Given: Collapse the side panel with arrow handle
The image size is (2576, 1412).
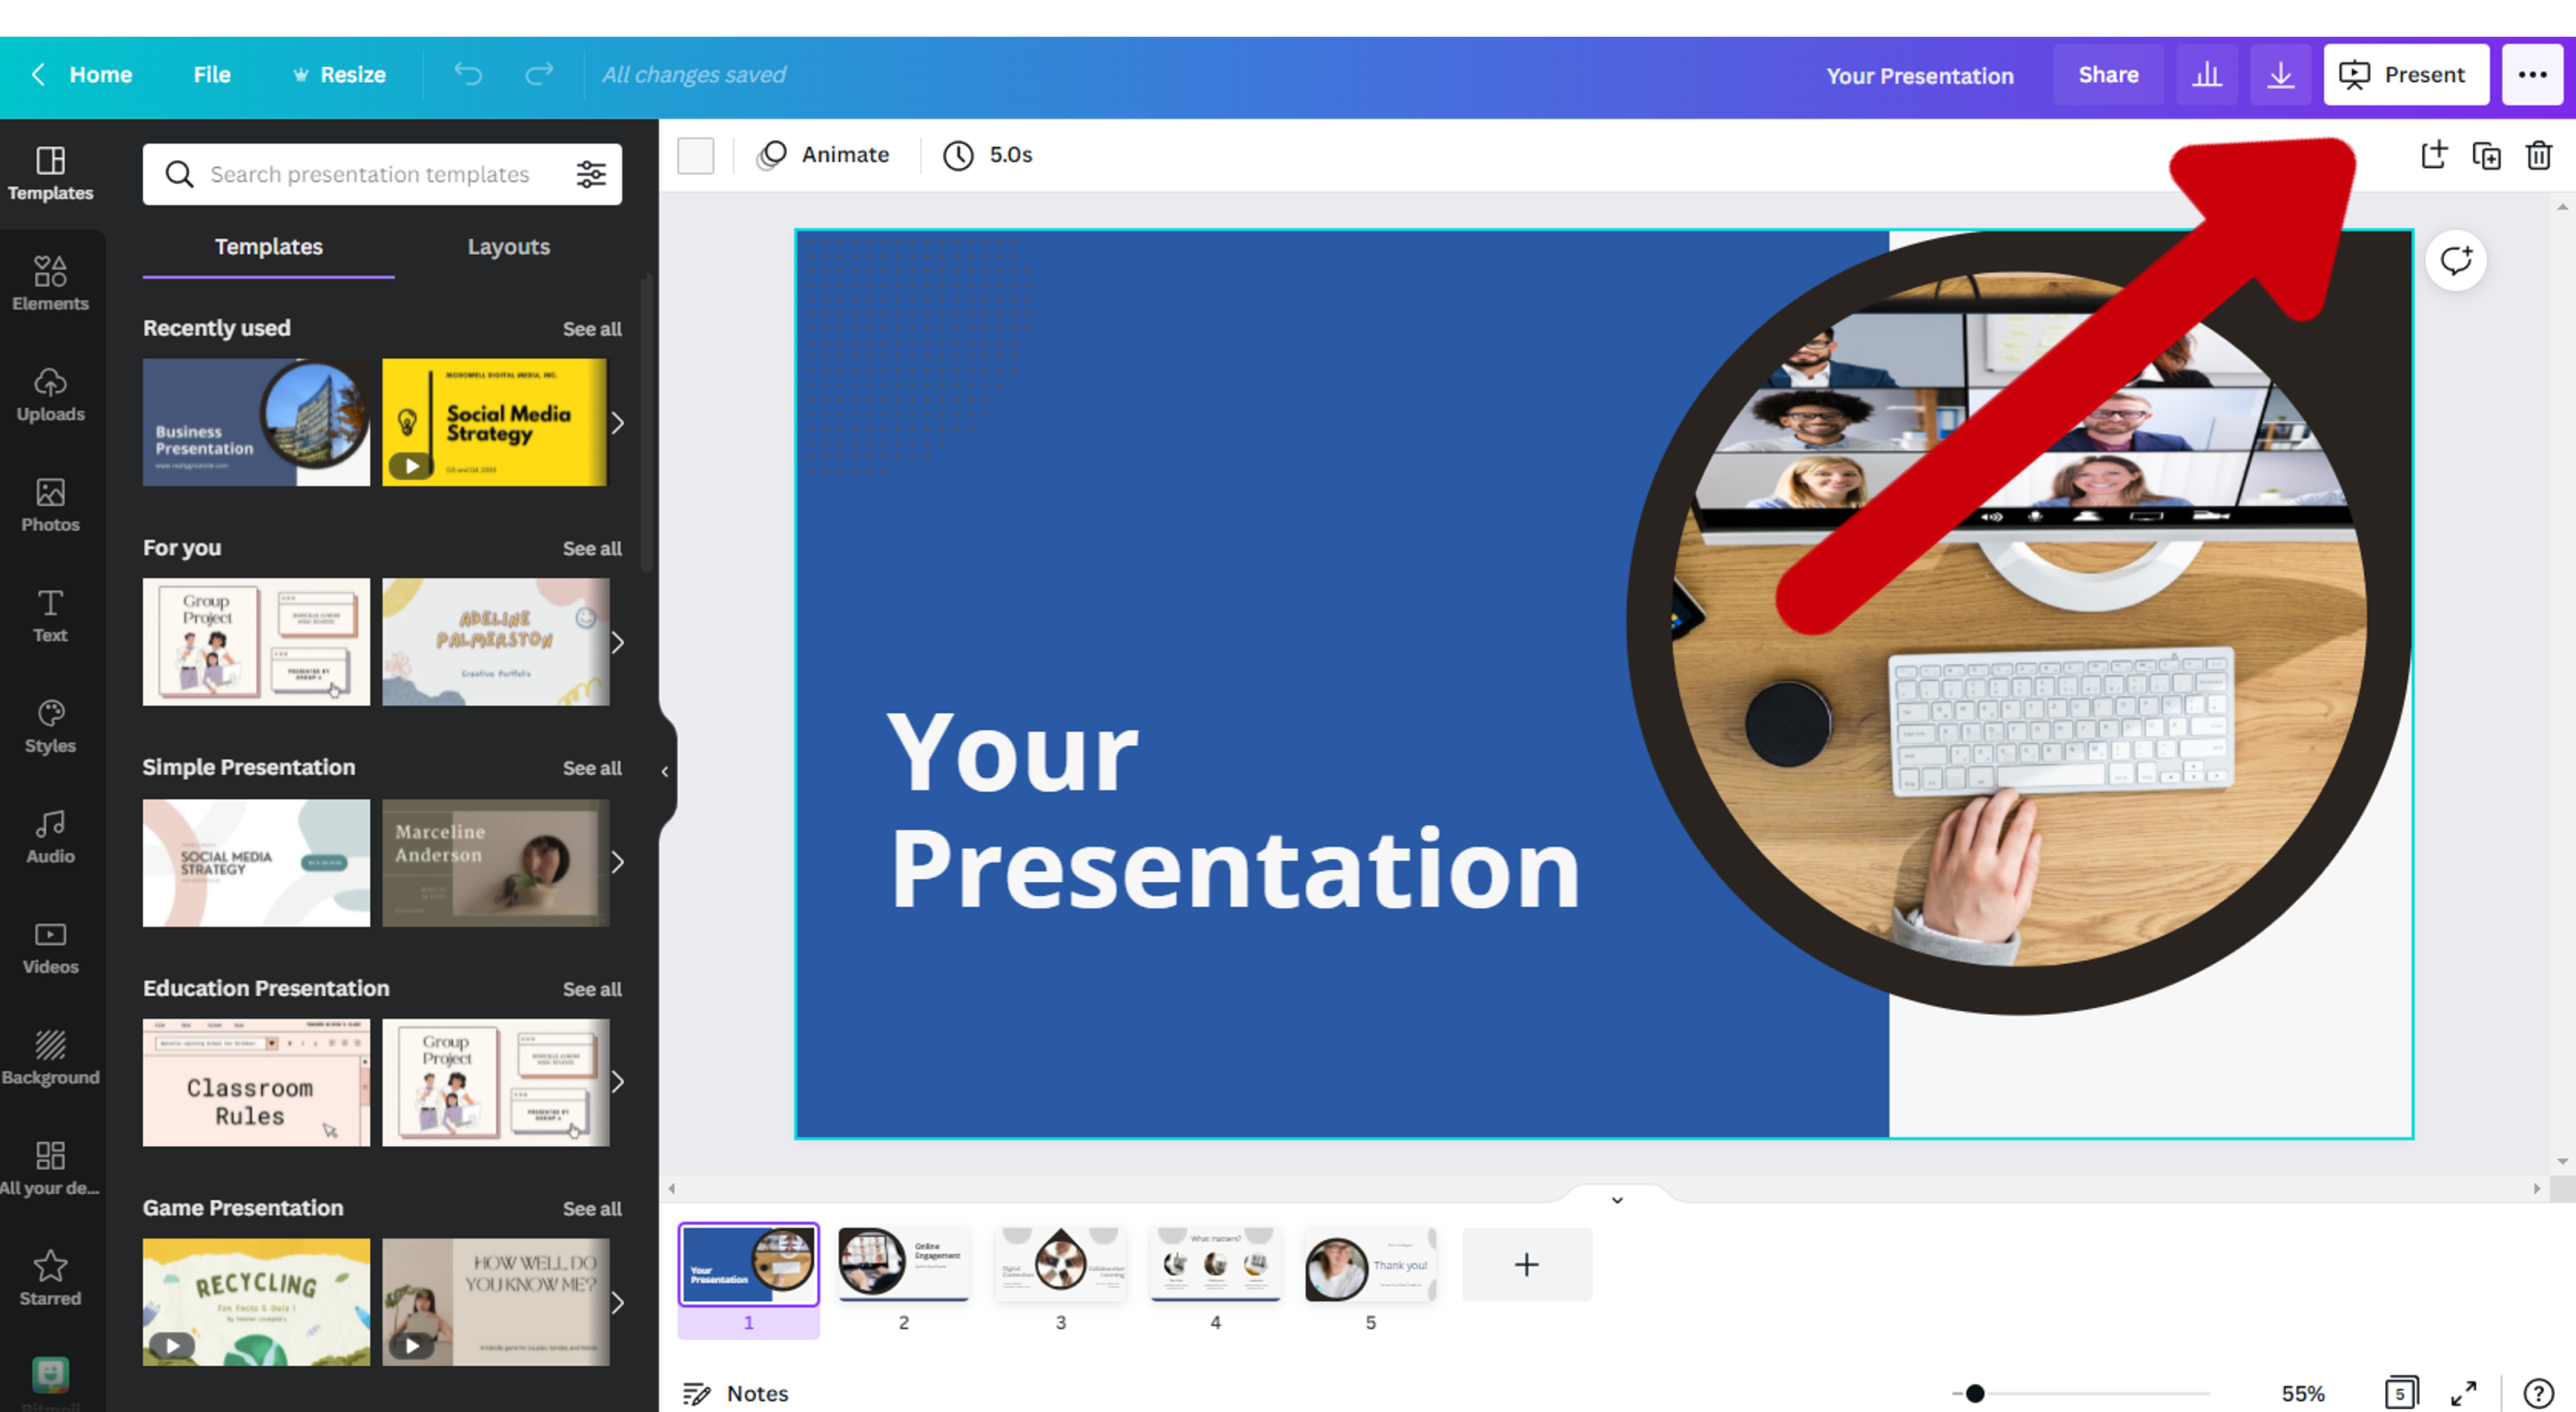Looking at the screenshot, I should pyautogui.click(x=665, y=771).
